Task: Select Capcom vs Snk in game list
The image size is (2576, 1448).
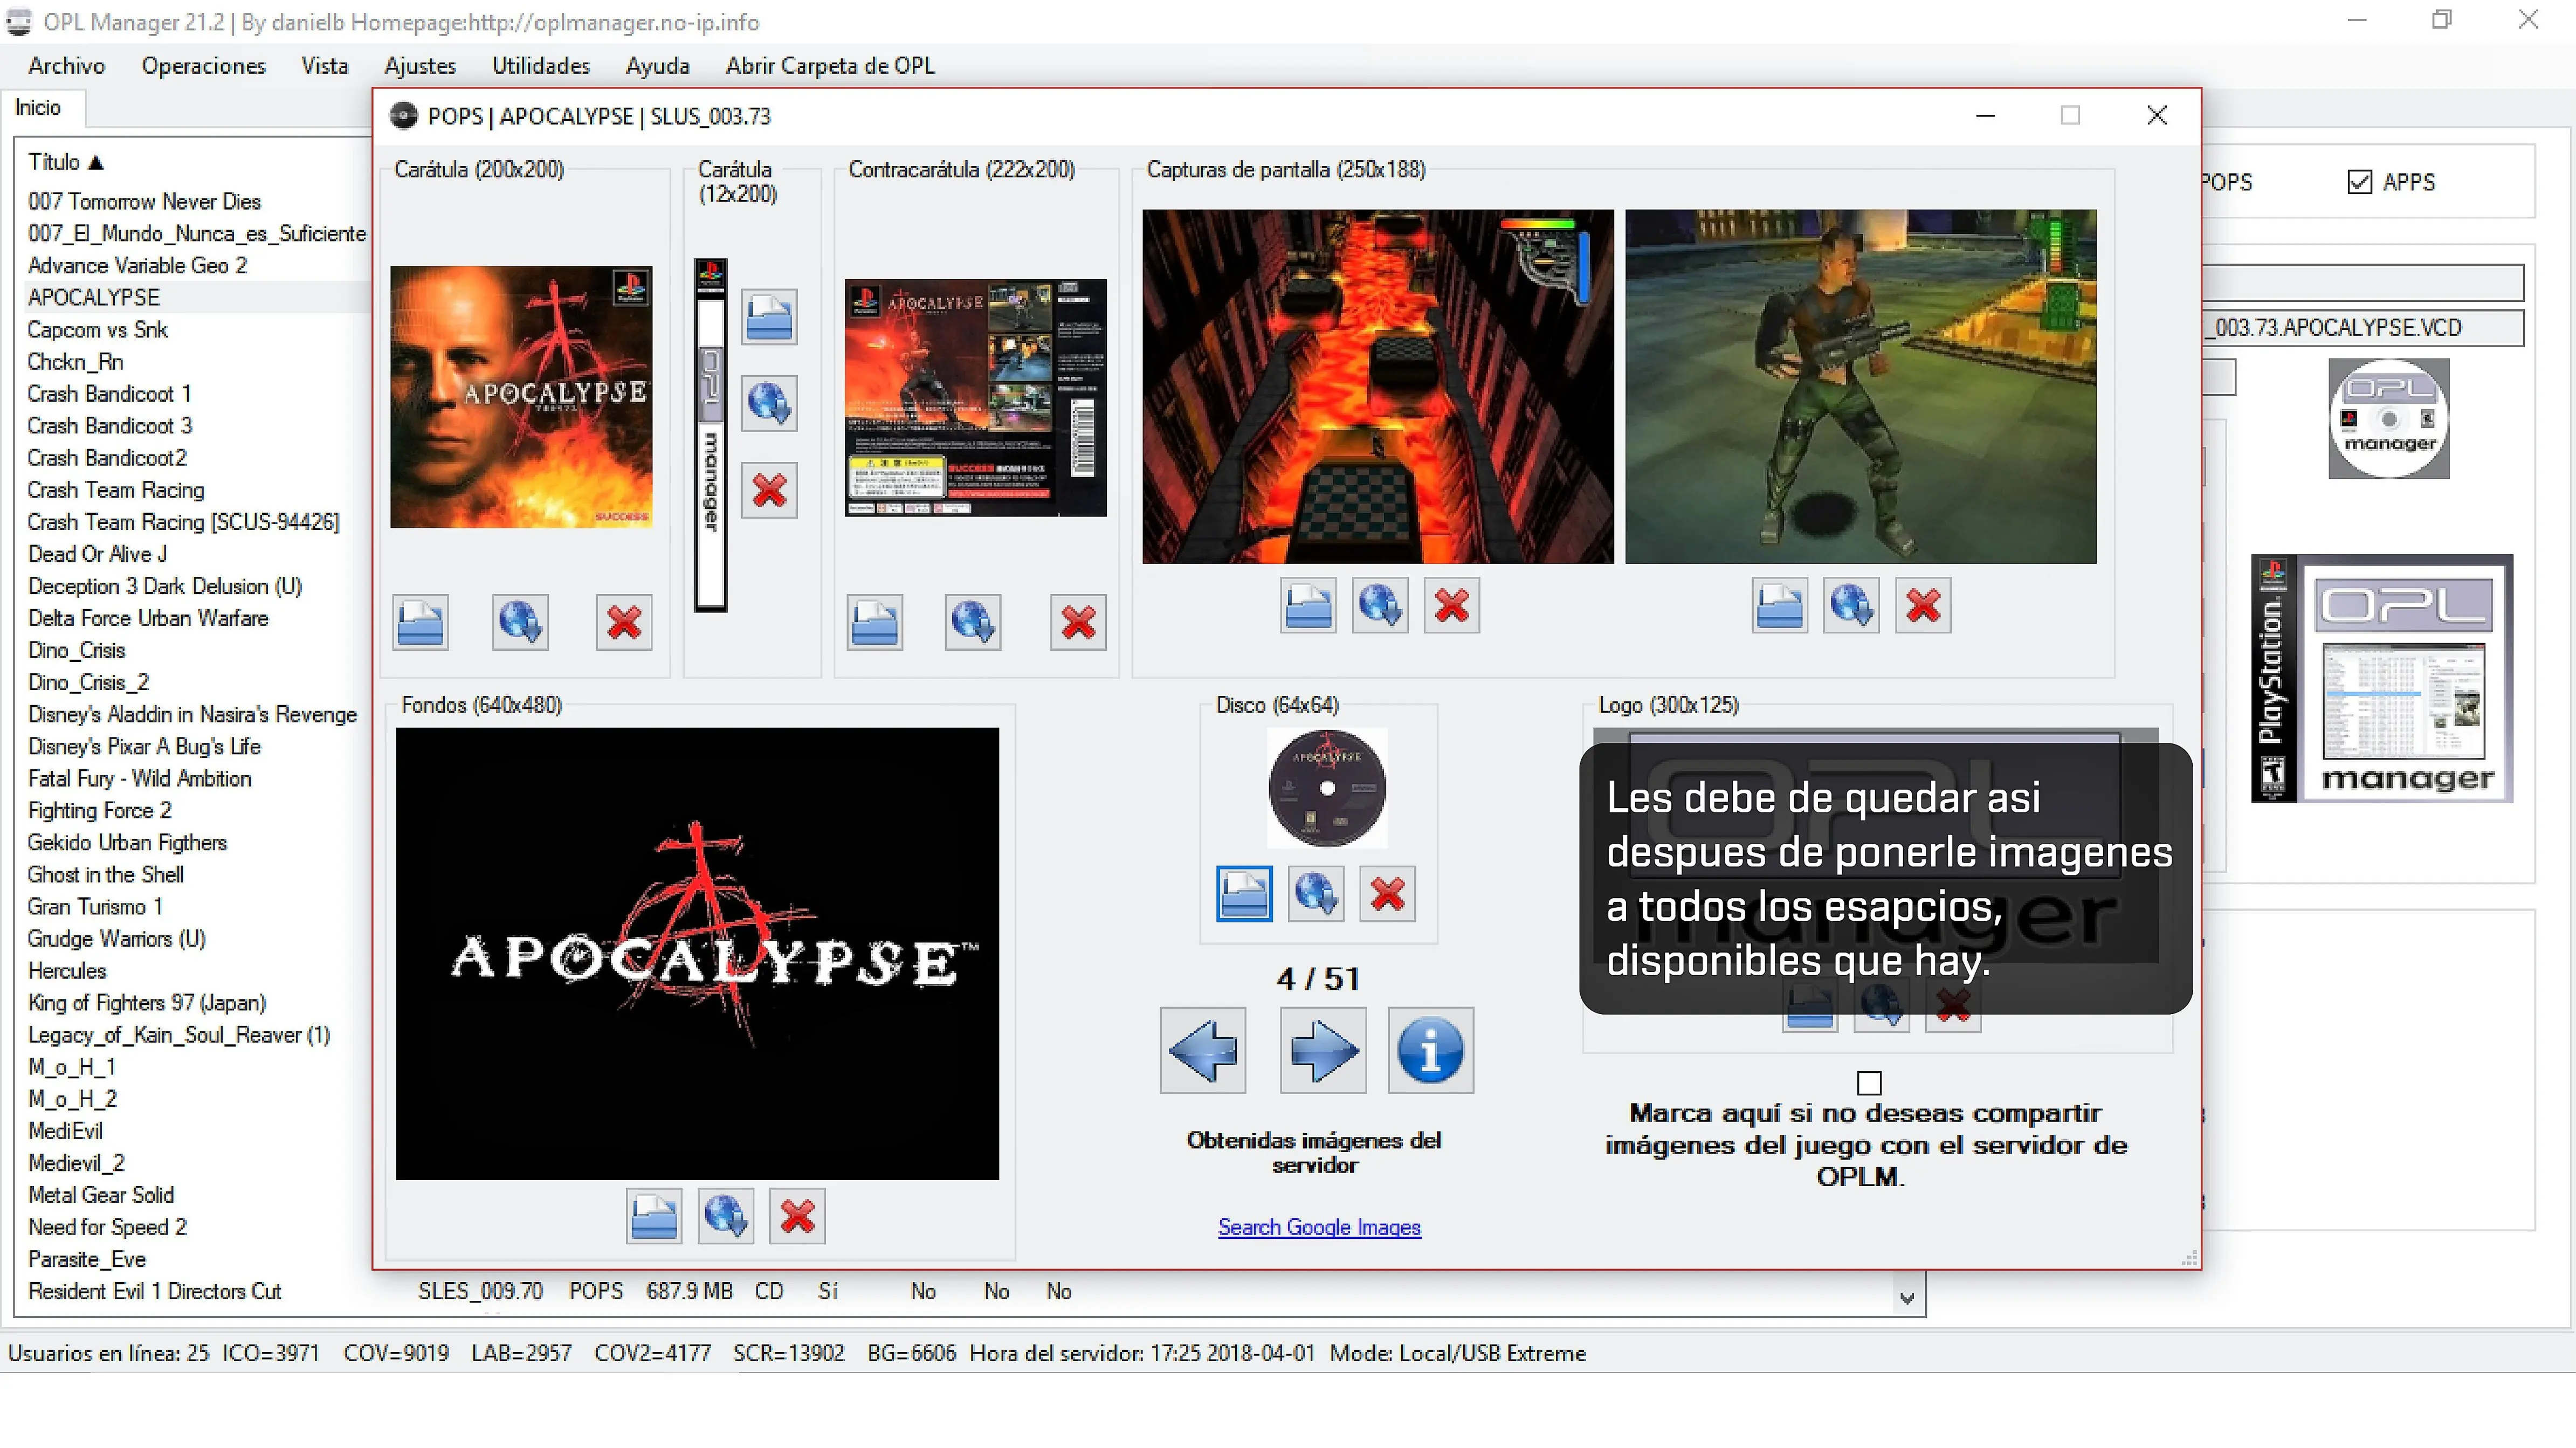Action: (x=97, y=330)
